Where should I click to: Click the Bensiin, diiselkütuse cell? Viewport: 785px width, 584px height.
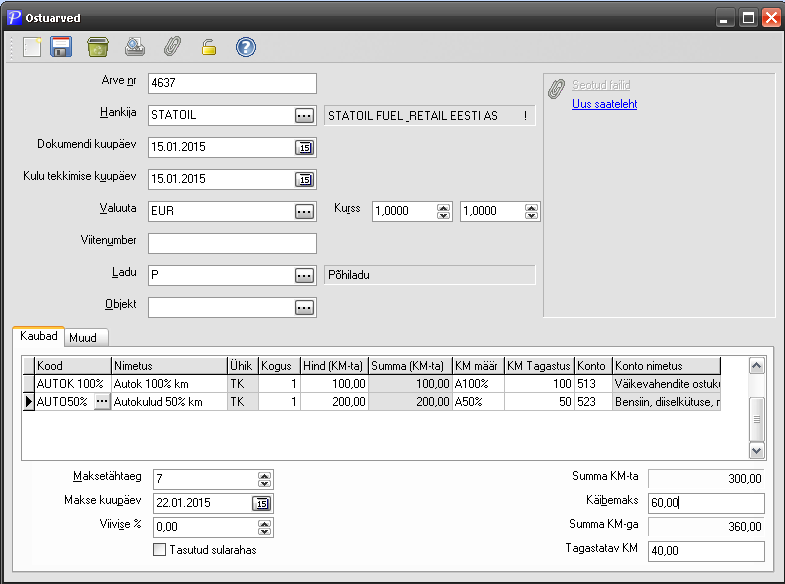tap(666, 402)
